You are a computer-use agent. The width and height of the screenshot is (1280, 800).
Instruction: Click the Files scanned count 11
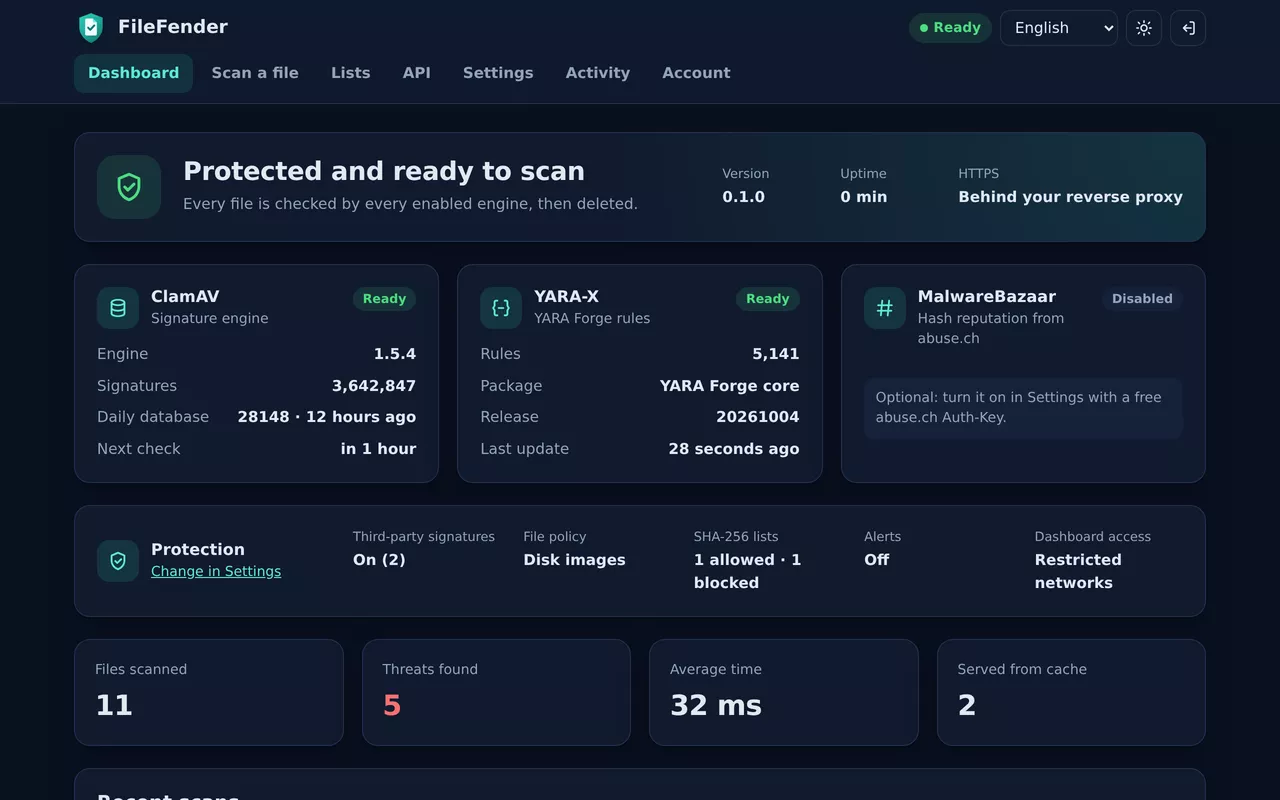pos(114,705)
